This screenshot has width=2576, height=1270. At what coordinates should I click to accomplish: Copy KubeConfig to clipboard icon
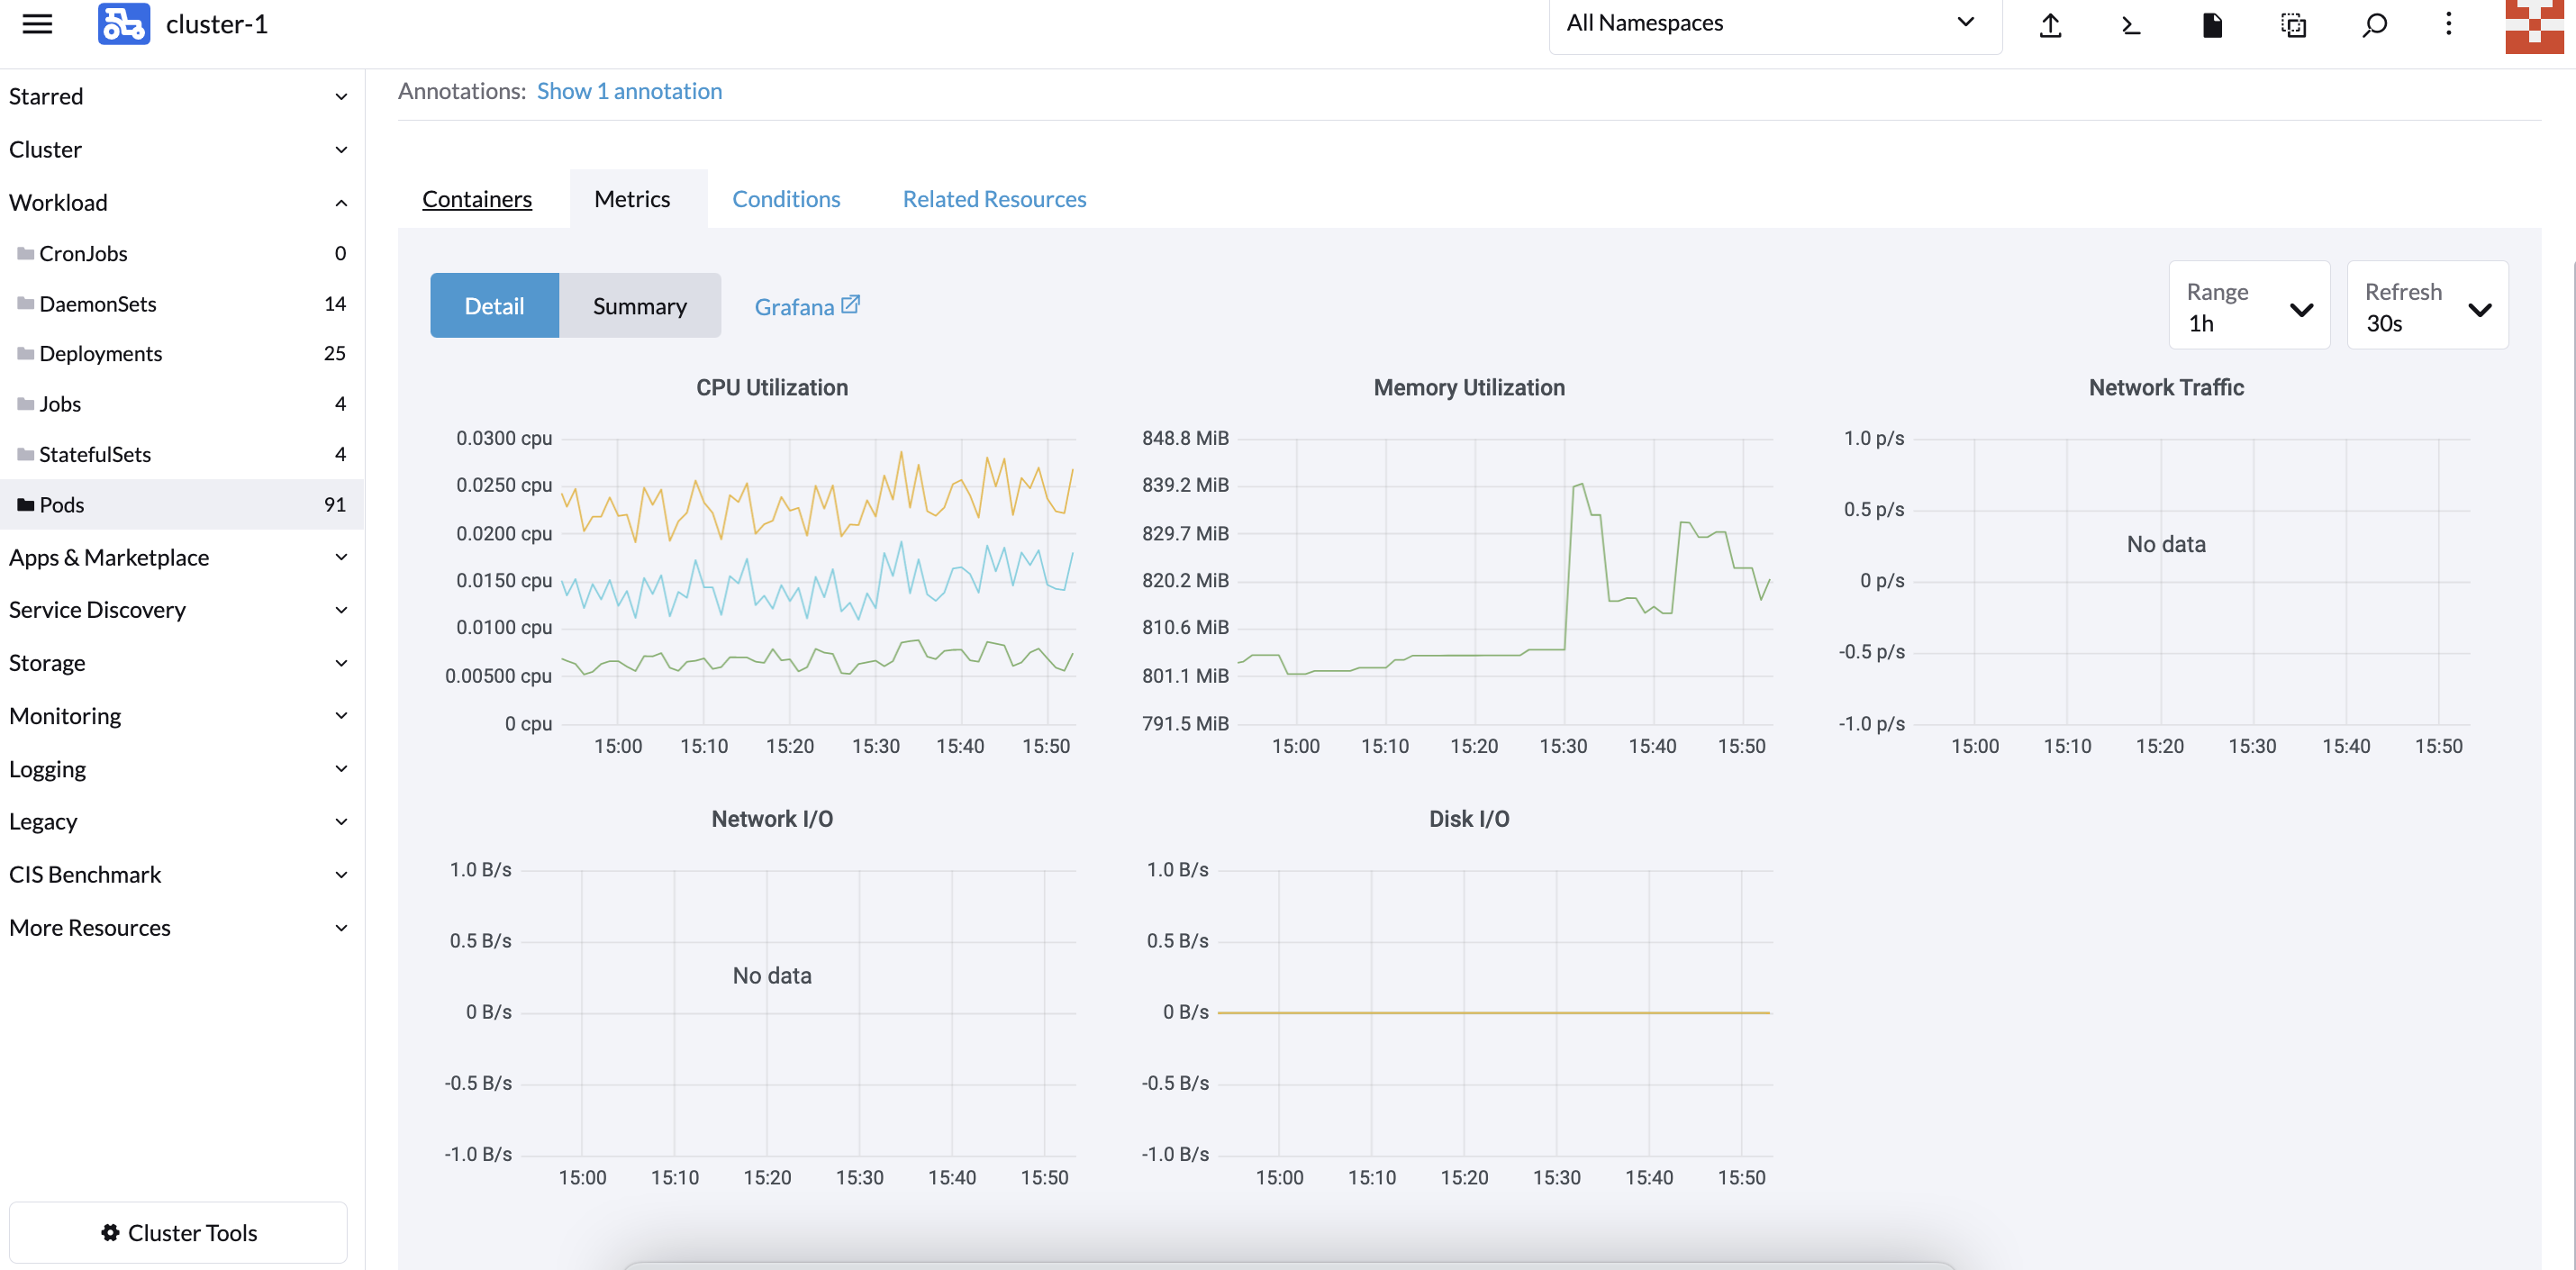click(x=2293, y=24)
